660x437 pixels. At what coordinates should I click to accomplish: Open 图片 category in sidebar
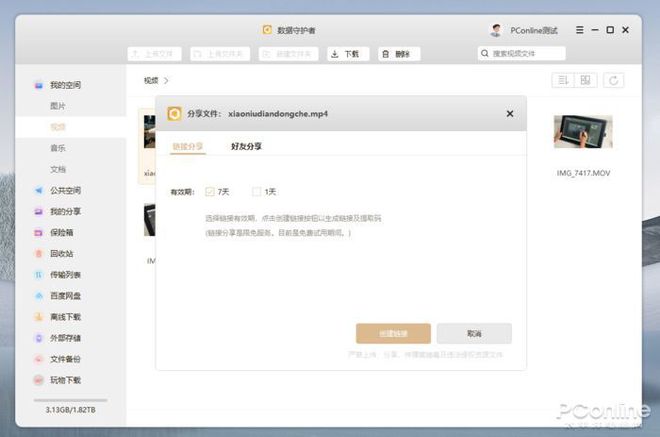tap(58, 106)
